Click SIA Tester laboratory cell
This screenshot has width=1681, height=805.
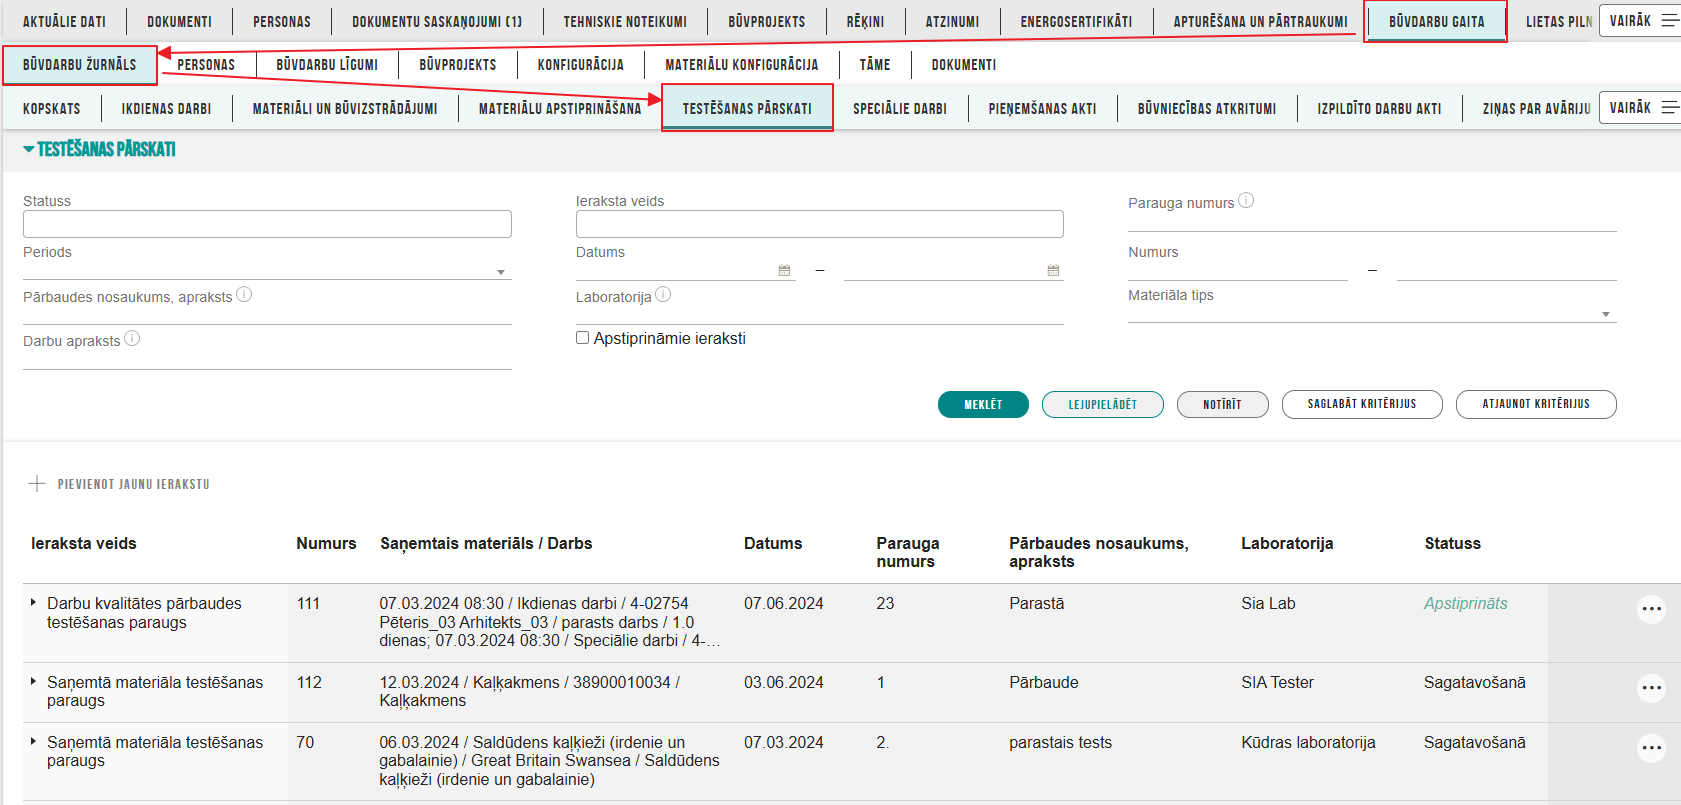(x=1277, y=682)
